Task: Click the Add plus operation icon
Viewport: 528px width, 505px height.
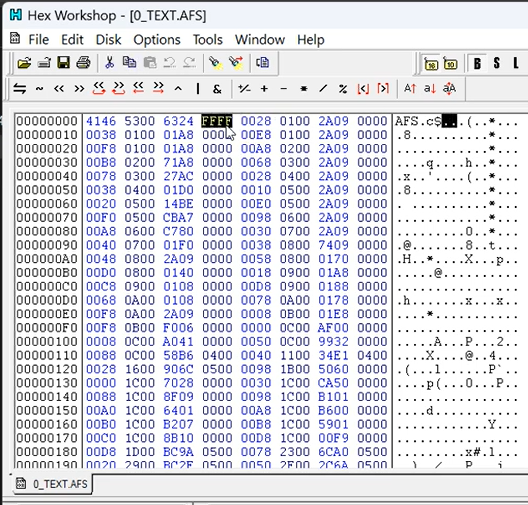Action: (x=264, y=89)
